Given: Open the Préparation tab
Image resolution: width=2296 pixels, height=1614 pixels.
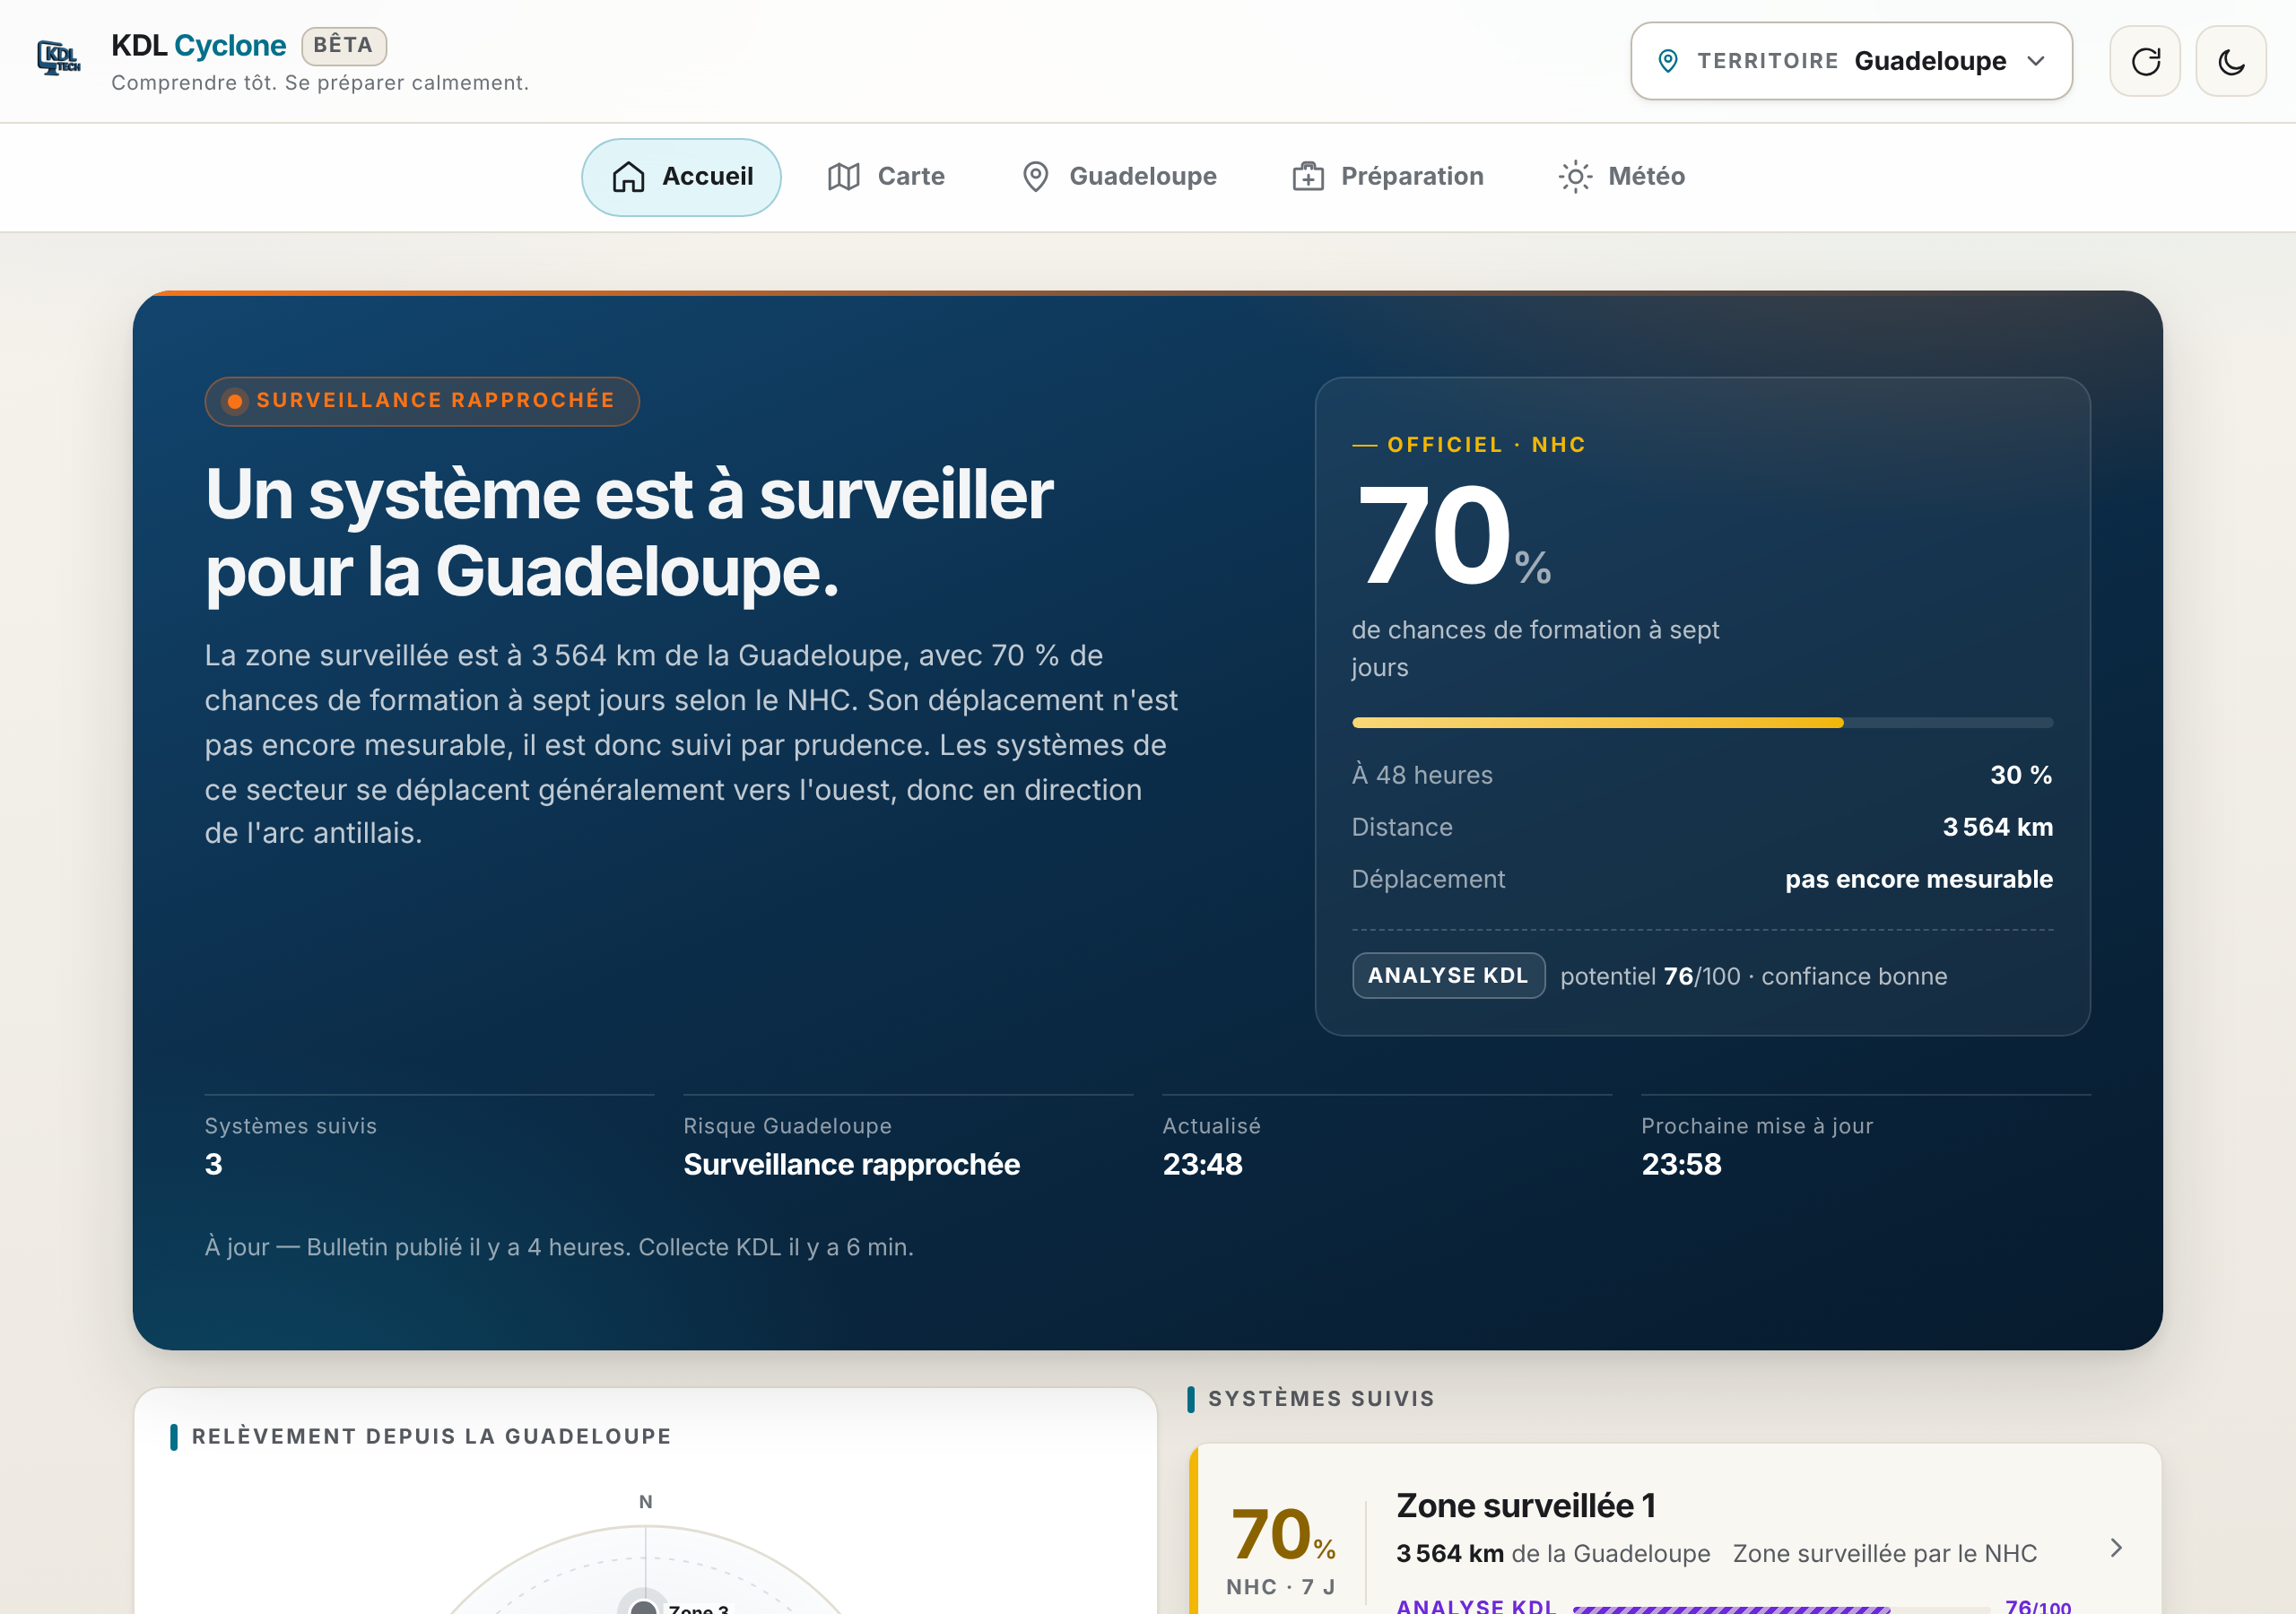Looking at the screenshot, I should [x=1387, y=177].
